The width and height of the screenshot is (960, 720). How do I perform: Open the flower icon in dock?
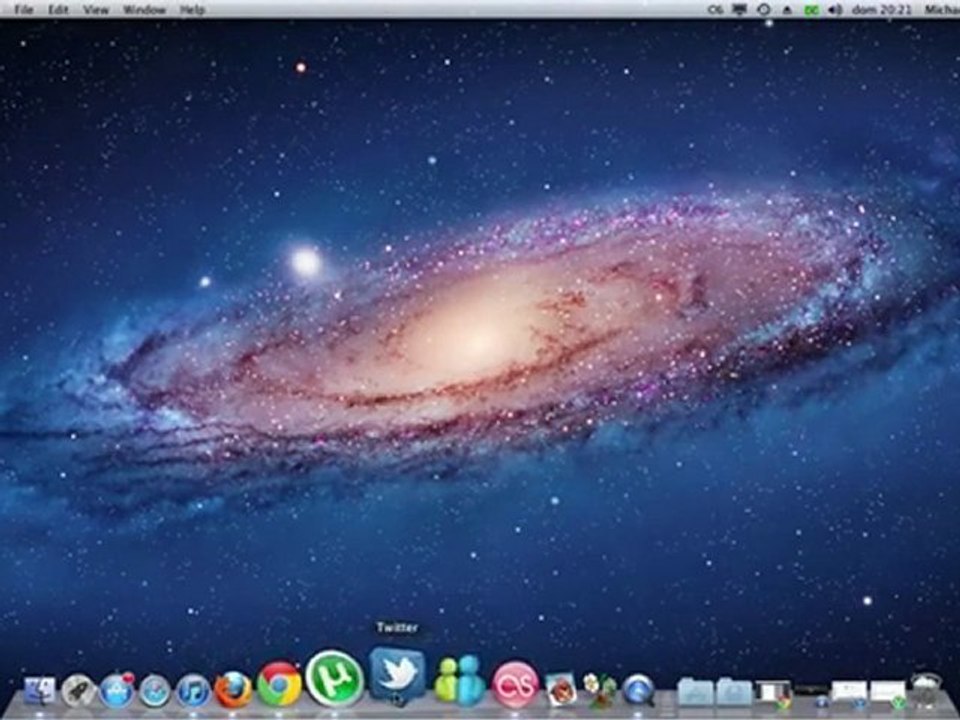(600, 690)
